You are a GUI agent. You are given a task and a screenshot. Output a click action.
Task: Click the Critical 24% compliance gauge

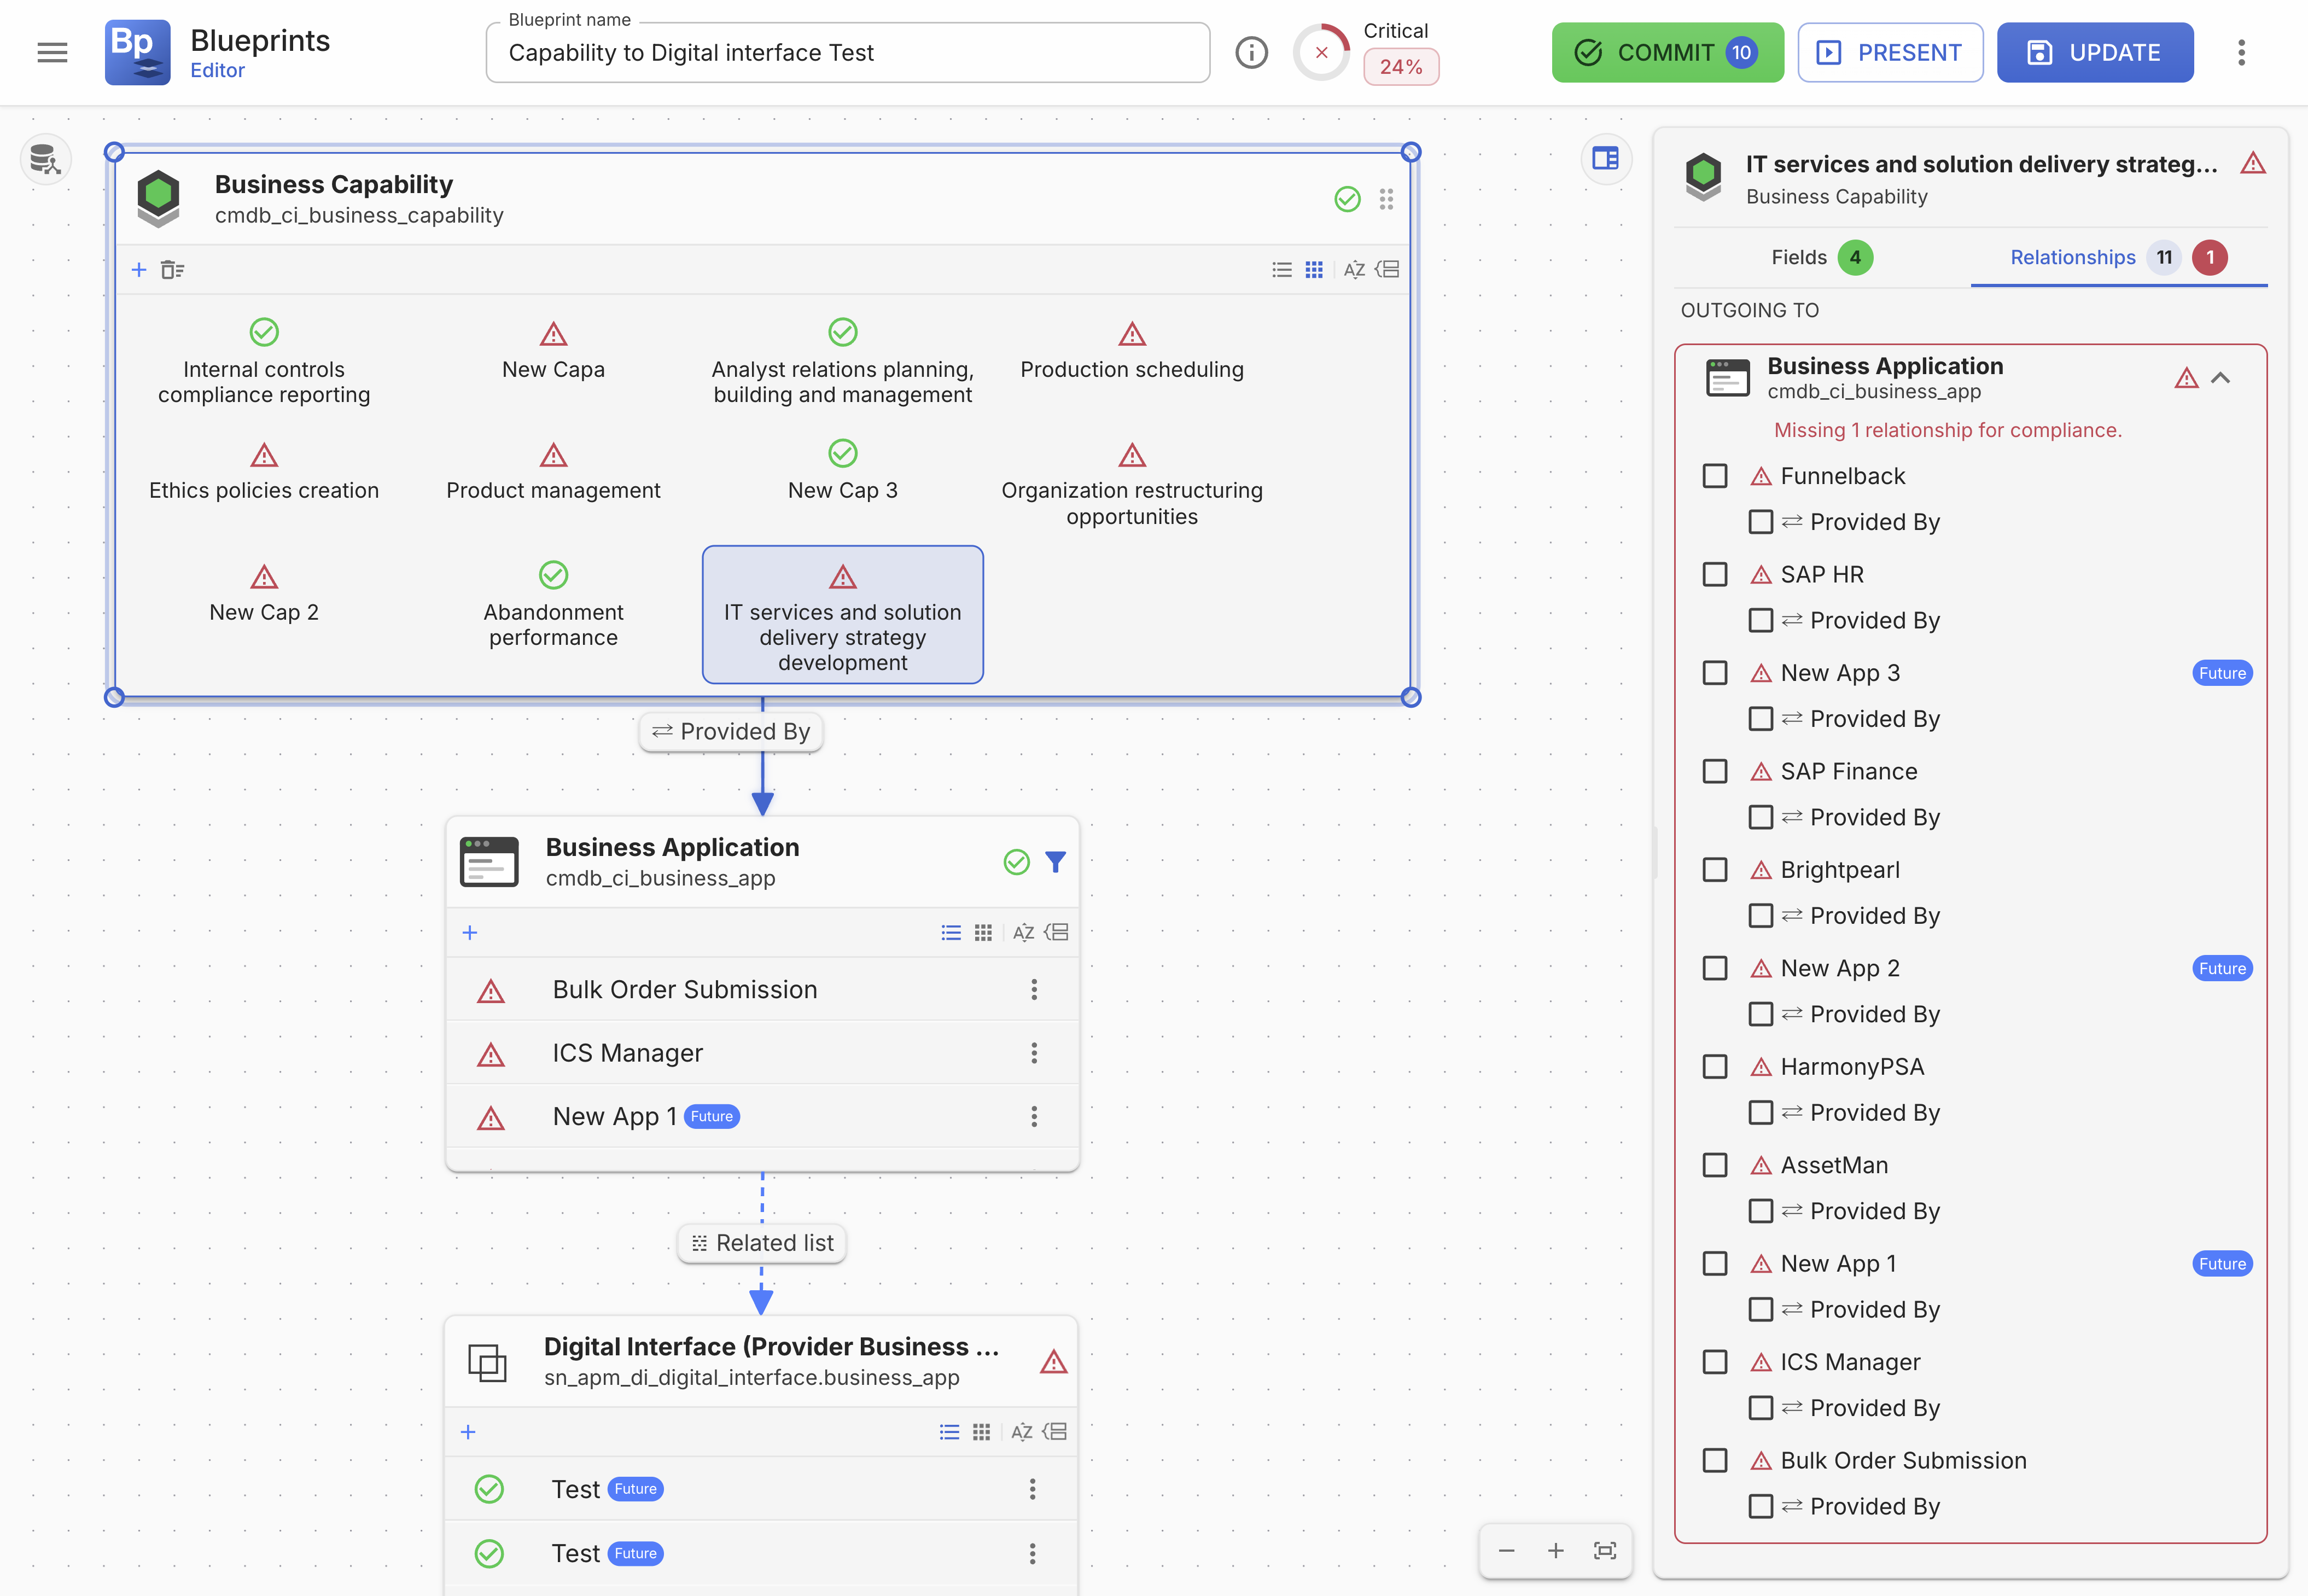tap(1320, 52)
